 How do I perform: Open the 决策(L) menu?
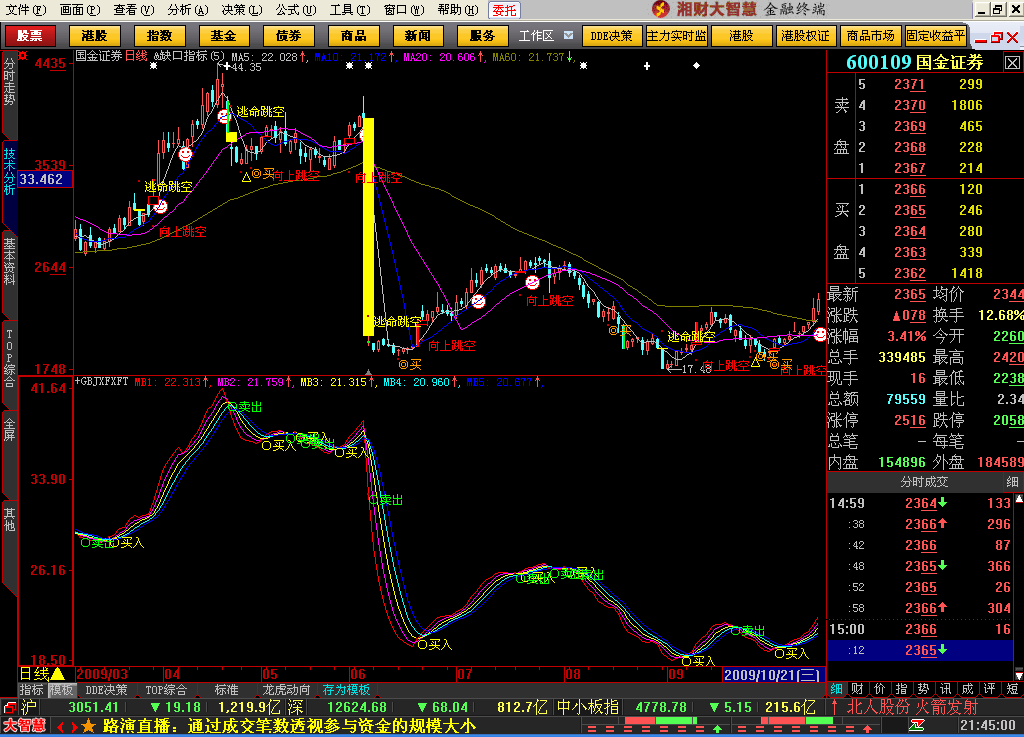[x=242, y=10]
